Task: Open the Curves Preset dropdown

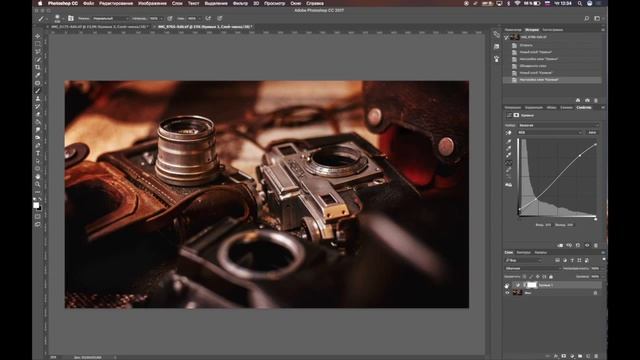Action: [558, 125]
